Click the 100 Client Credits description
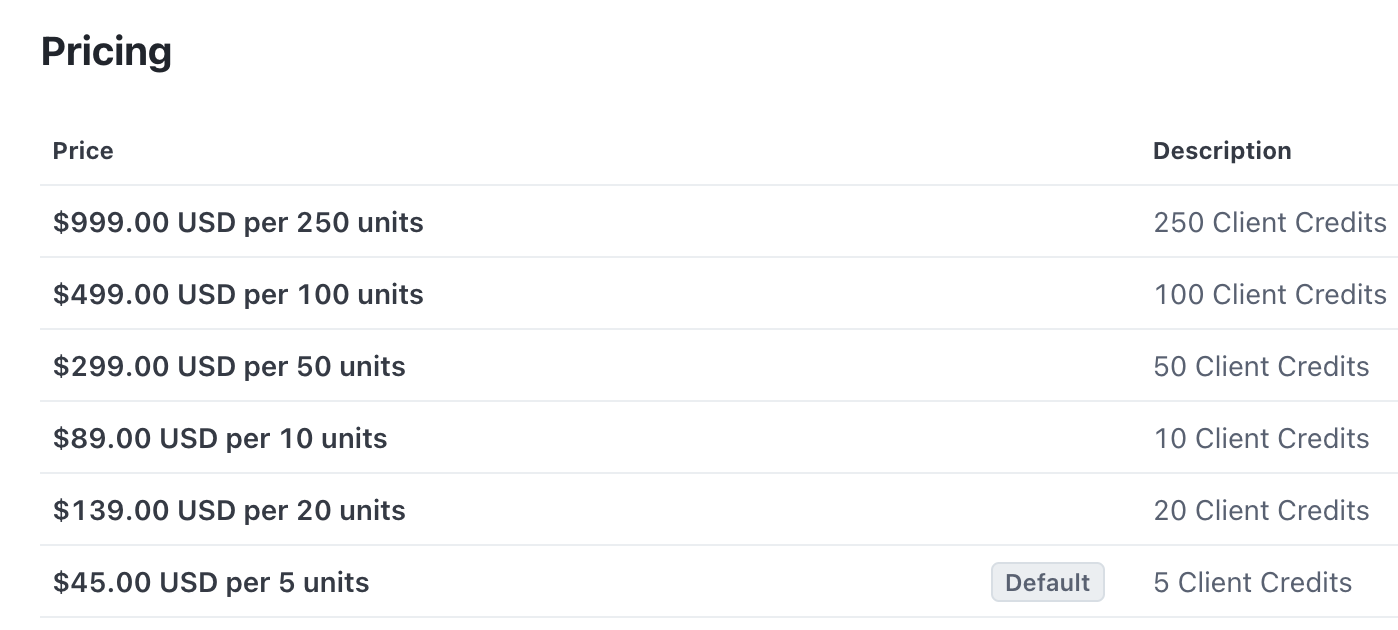Viewport: 1398px width, 630px height. pos(1270,294)
